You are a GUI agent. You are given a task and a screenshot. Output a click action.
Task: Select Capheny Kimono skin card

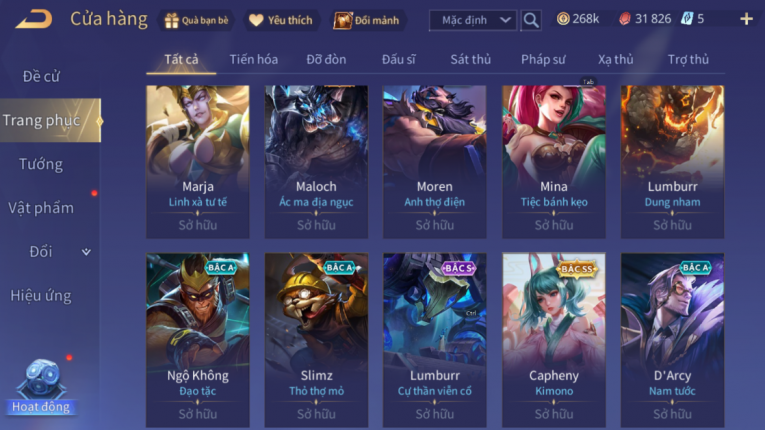click(554, 340)
